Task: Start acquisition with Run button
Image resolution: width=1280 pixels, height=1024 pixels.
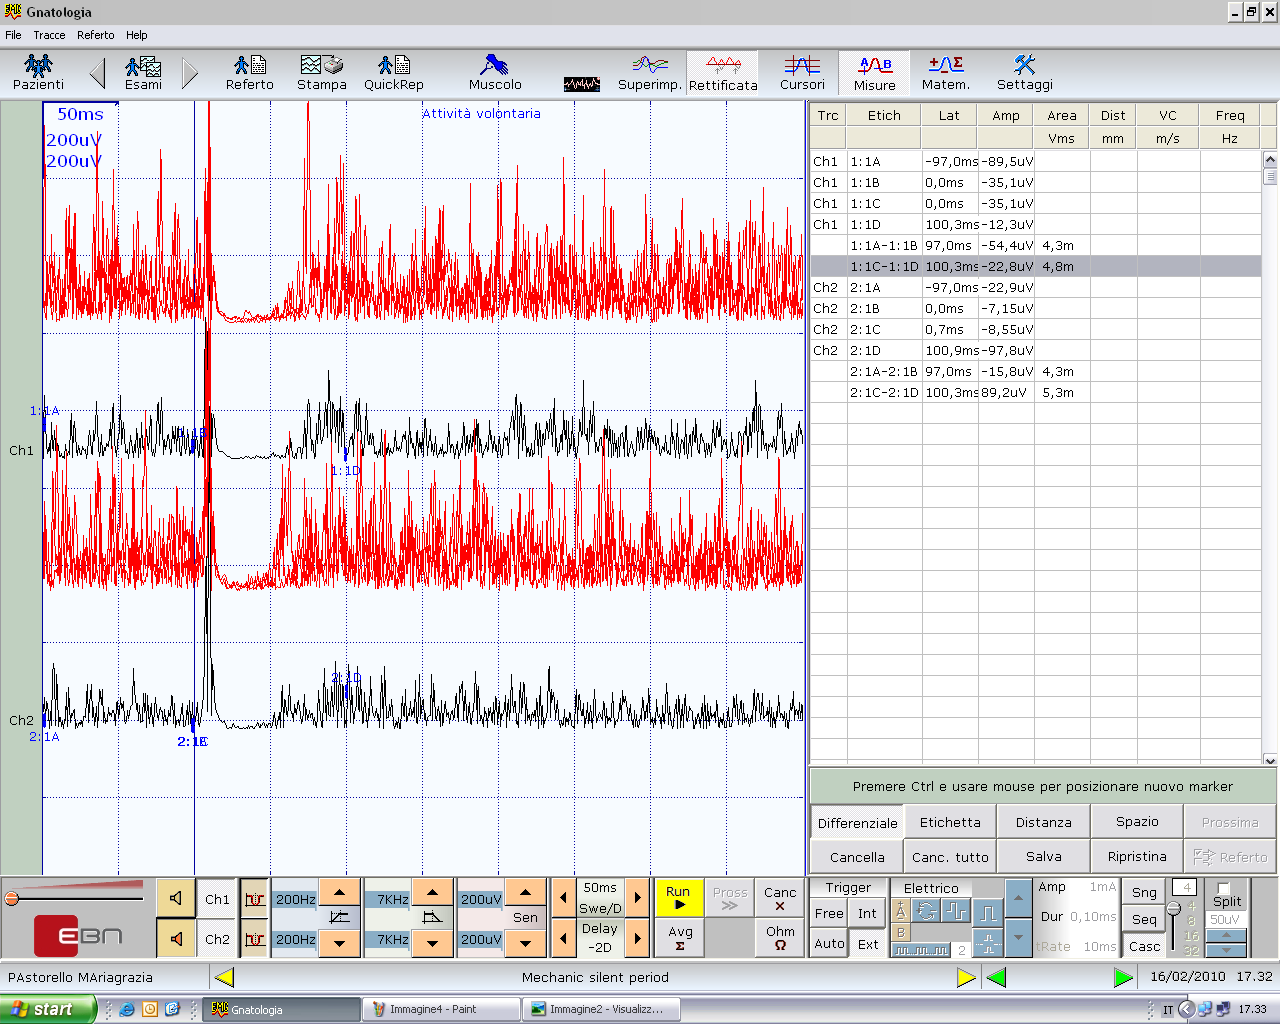Action: tap(678, 898)
